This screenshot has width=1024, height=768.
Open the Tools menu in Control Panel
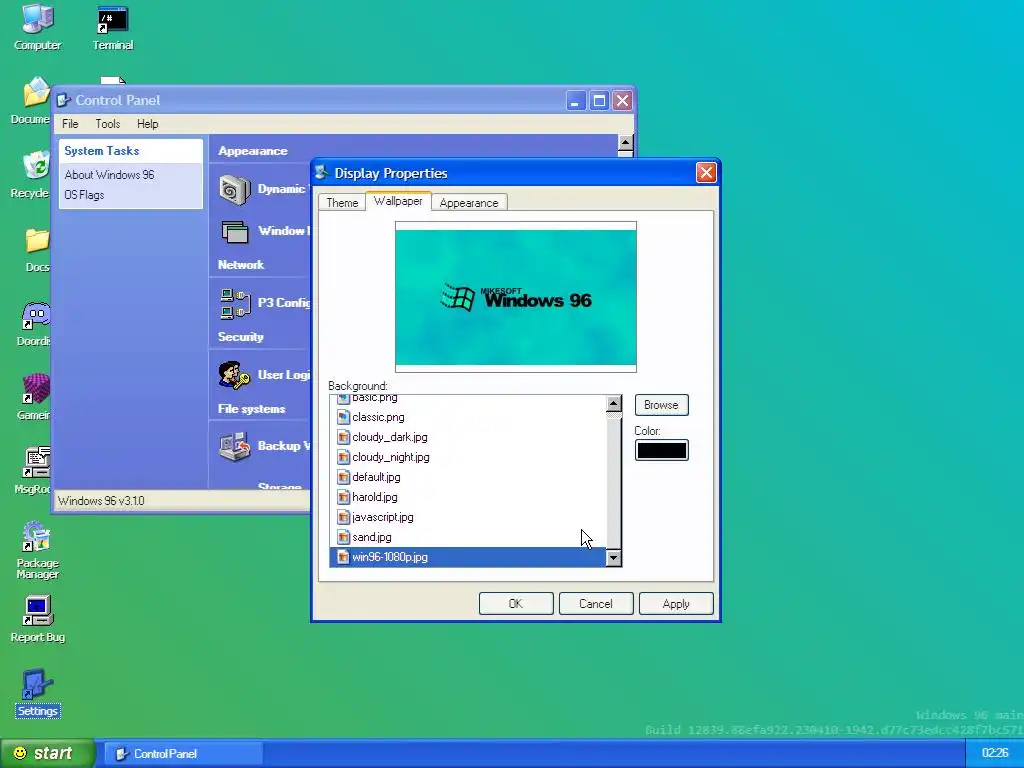point(108,123)
